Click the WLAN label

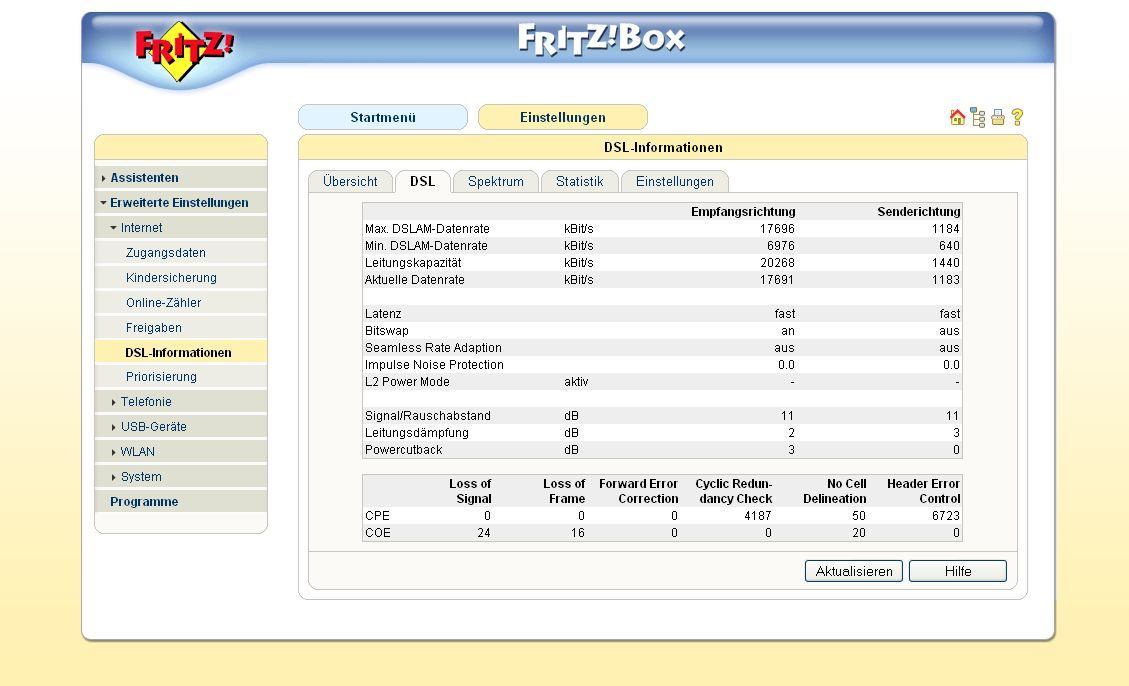(138, 452)
